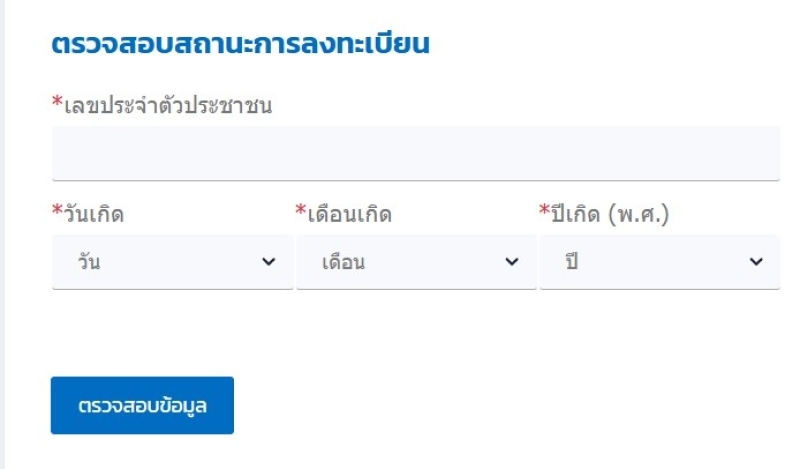Select the ปี placeholder text in year combo box
The image size is (800, 469).
tap(571, 261)
